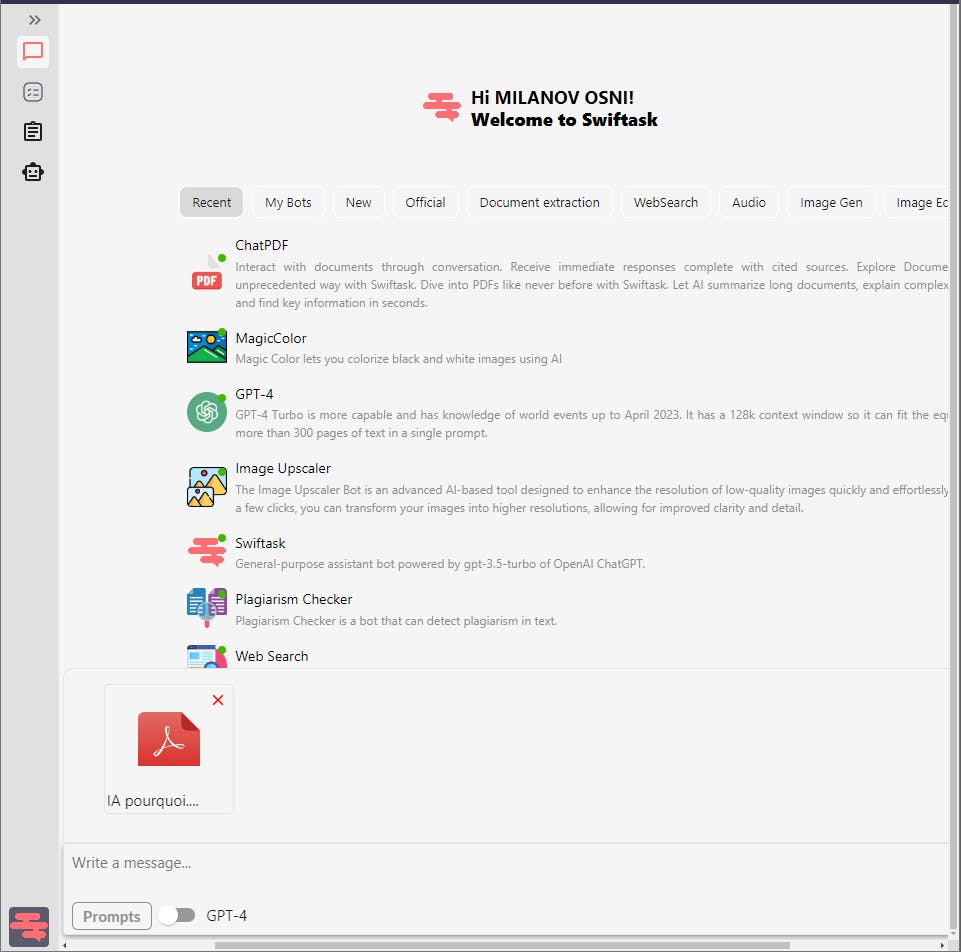
Task: Open the ChatPDF bot title
Action: pos(262,245)
